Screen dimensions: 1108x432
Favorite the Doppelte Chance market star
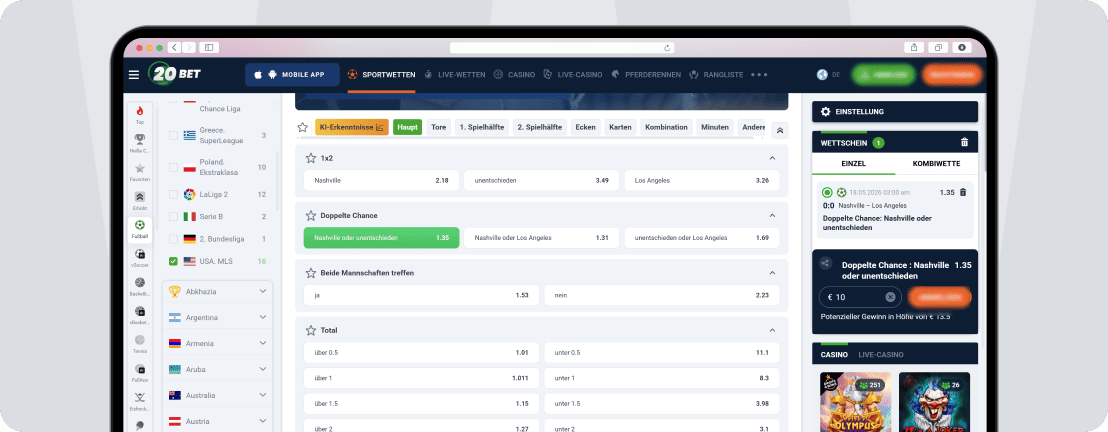pyautogui.click(x=311, y=215)
